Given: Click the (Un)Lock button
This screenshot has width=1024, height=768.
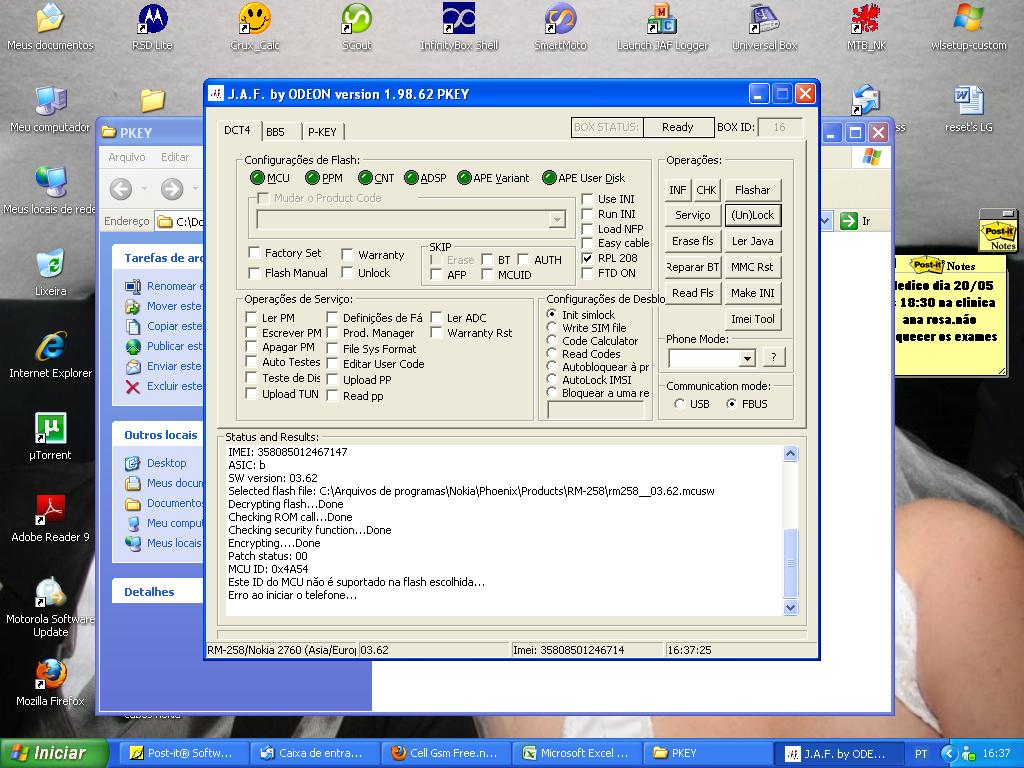Looking at the screenshot, I should pyautogui.click(x=752, y=215).
